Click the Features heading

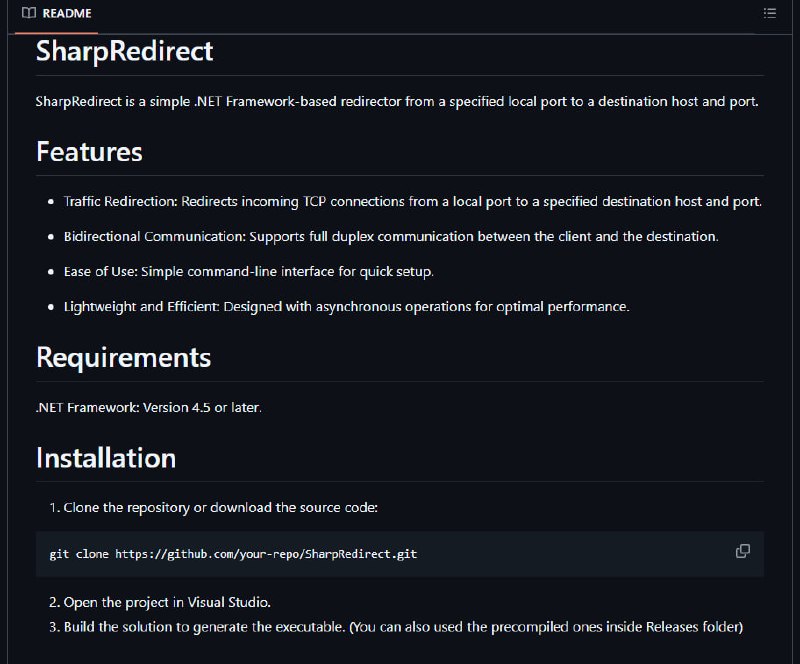(89, 152)
